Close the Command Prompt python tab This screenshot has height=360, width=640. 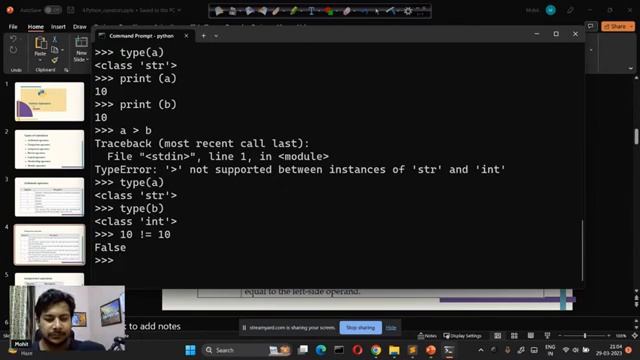(186, 36)
